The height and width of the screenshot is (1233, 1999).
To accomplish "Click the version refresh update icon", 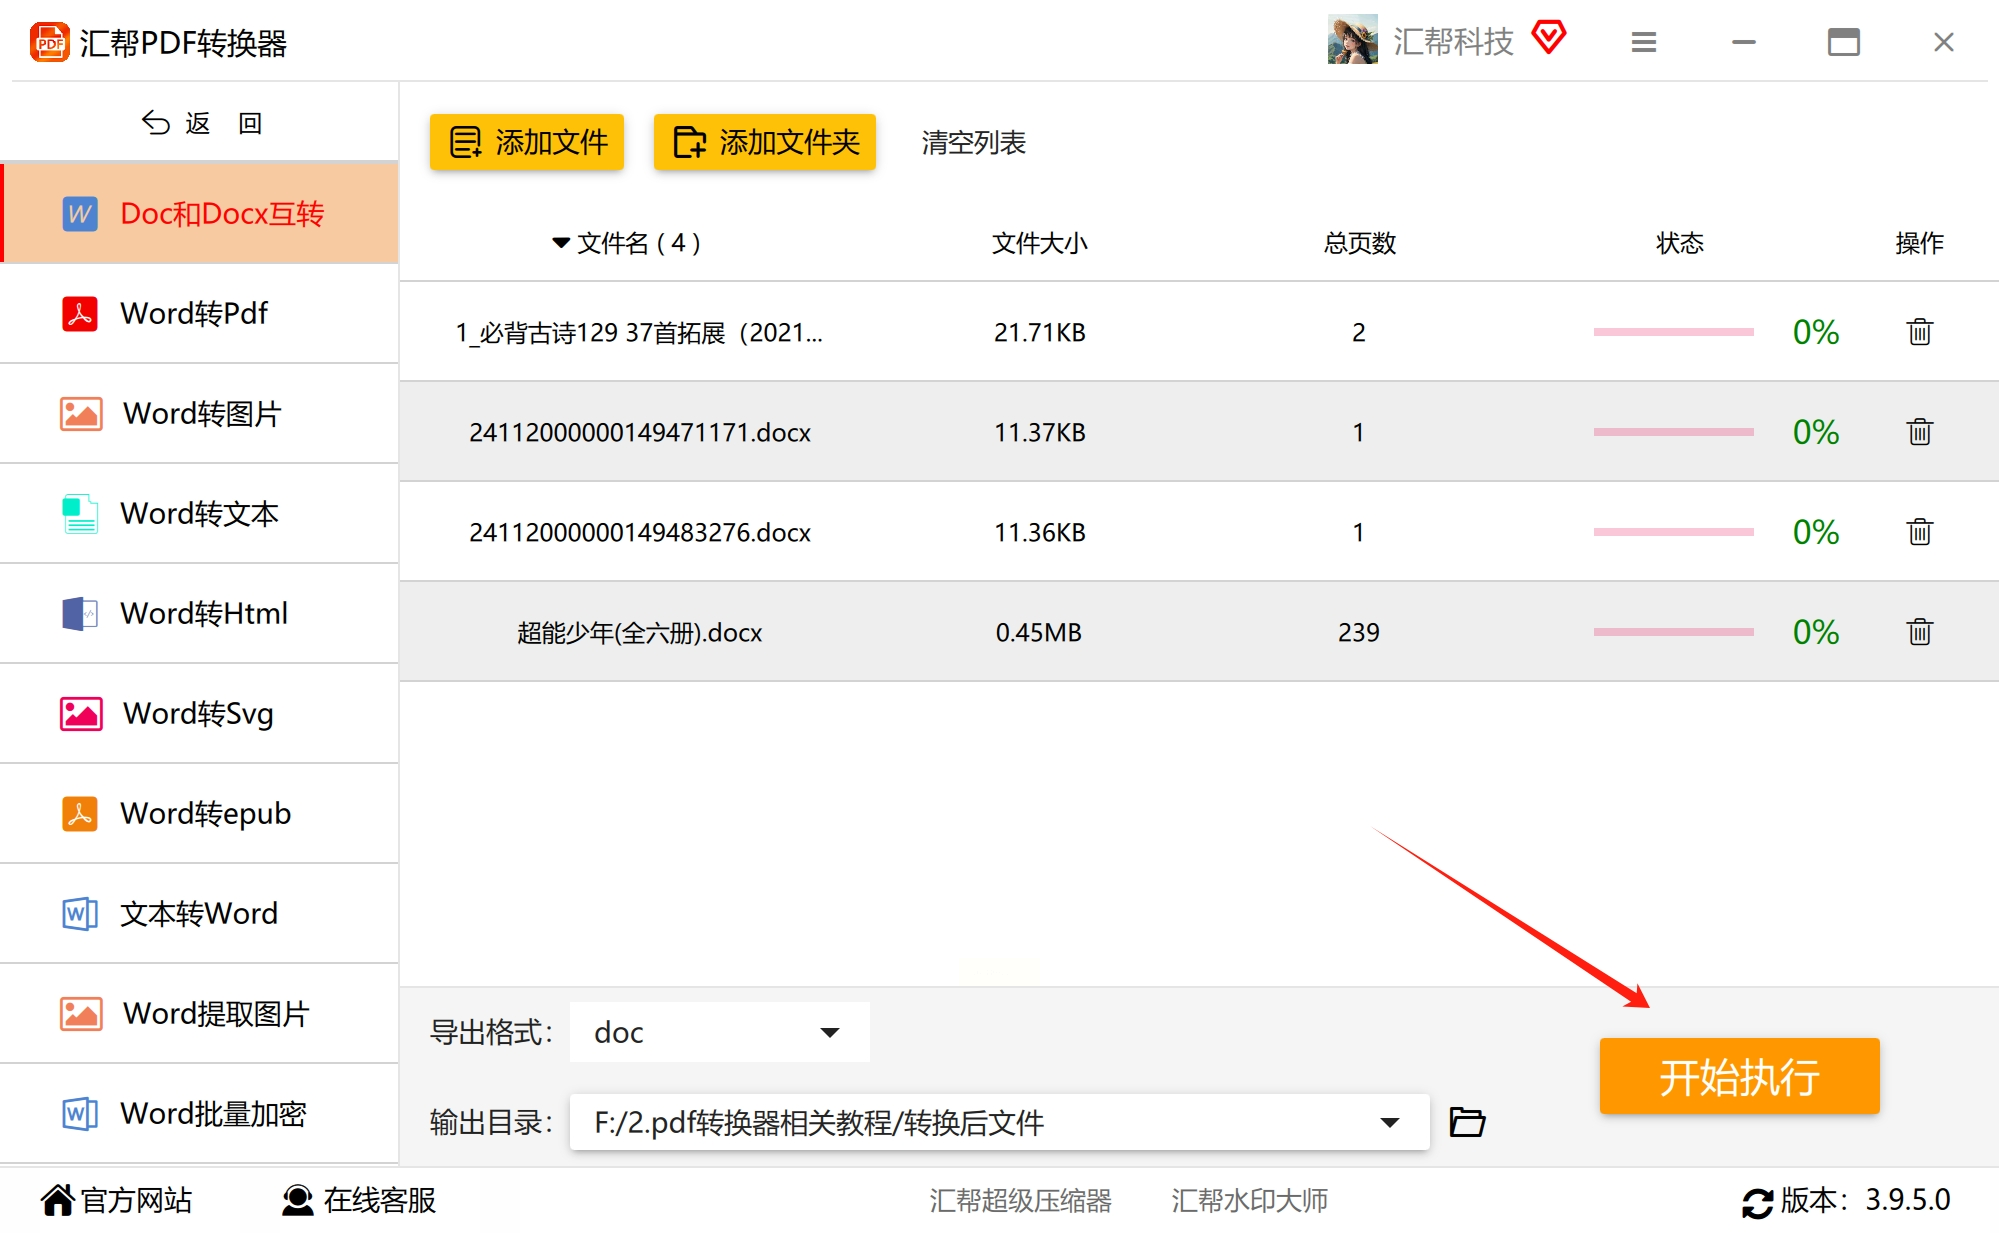I will click(1756, 1201).
